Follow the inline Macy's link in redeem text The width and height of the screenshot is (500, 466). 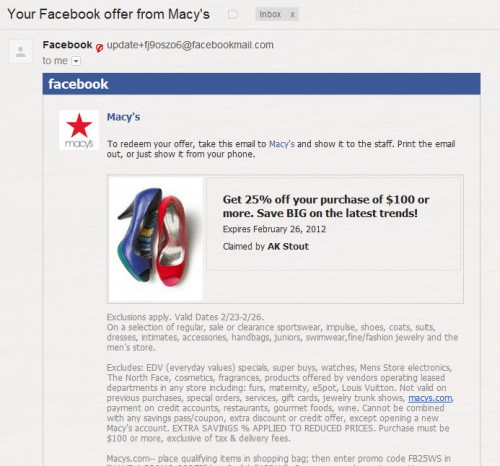click(x=282, y=144)
